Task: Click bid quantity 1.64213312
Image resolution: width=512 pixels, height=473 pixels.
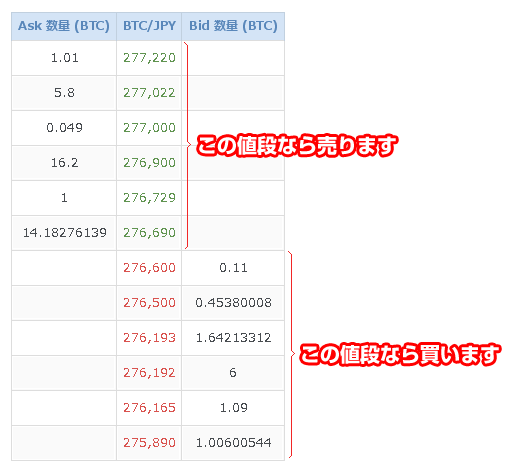Action: tap(233, 338)
